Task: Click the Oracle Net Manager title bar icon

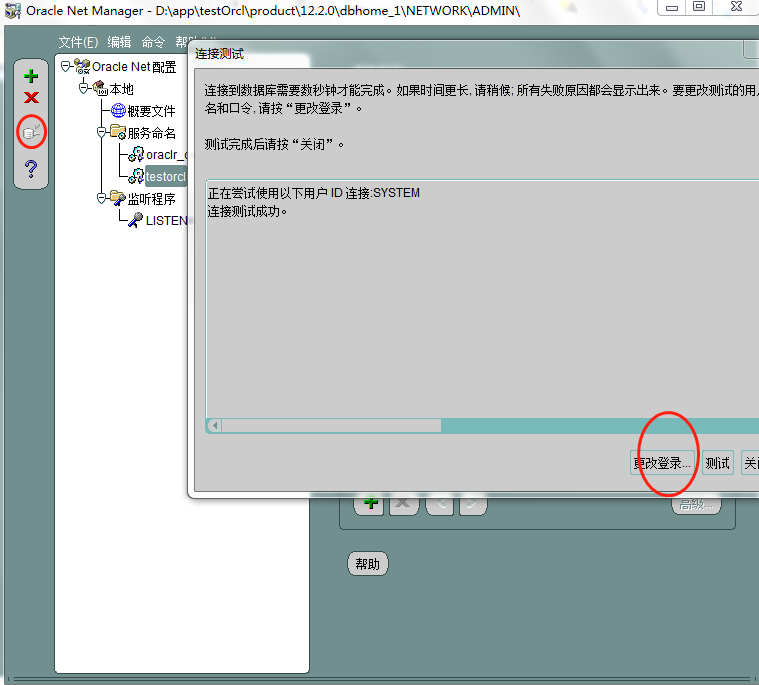Action: [x=13, y=10]
